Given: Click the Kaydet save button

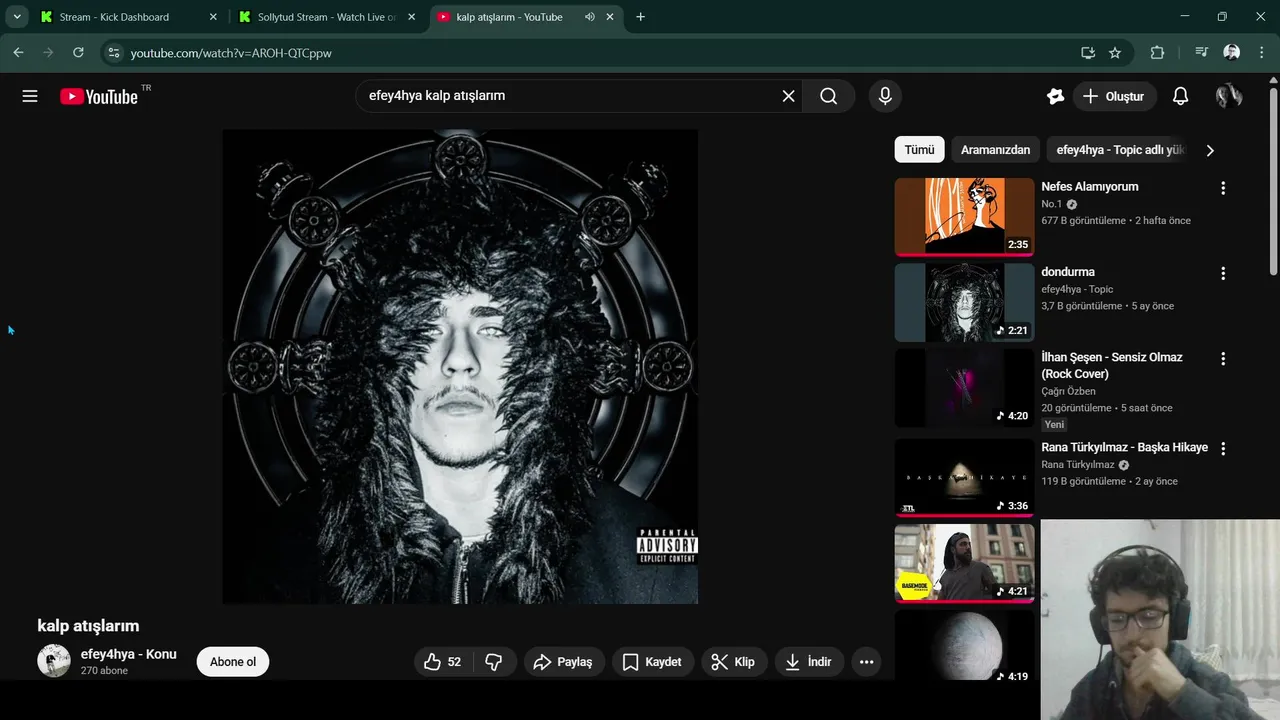Looking at the screenshot, I should point(652,662).
